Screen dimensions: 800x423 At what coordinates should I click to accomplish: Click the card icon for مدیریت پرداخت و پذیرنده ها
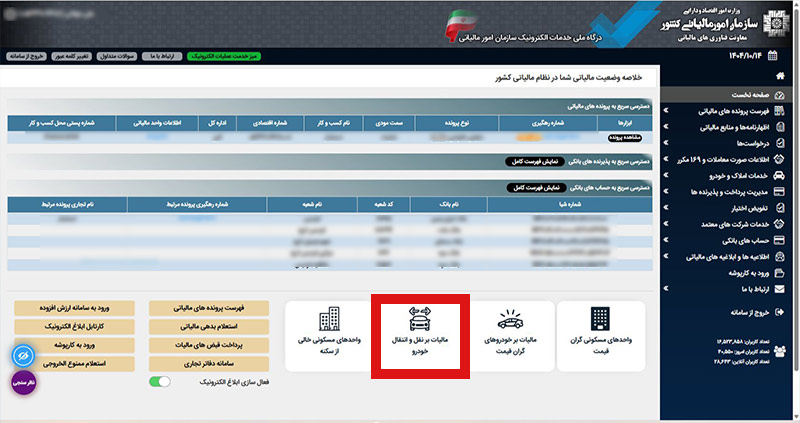(779, 192)
